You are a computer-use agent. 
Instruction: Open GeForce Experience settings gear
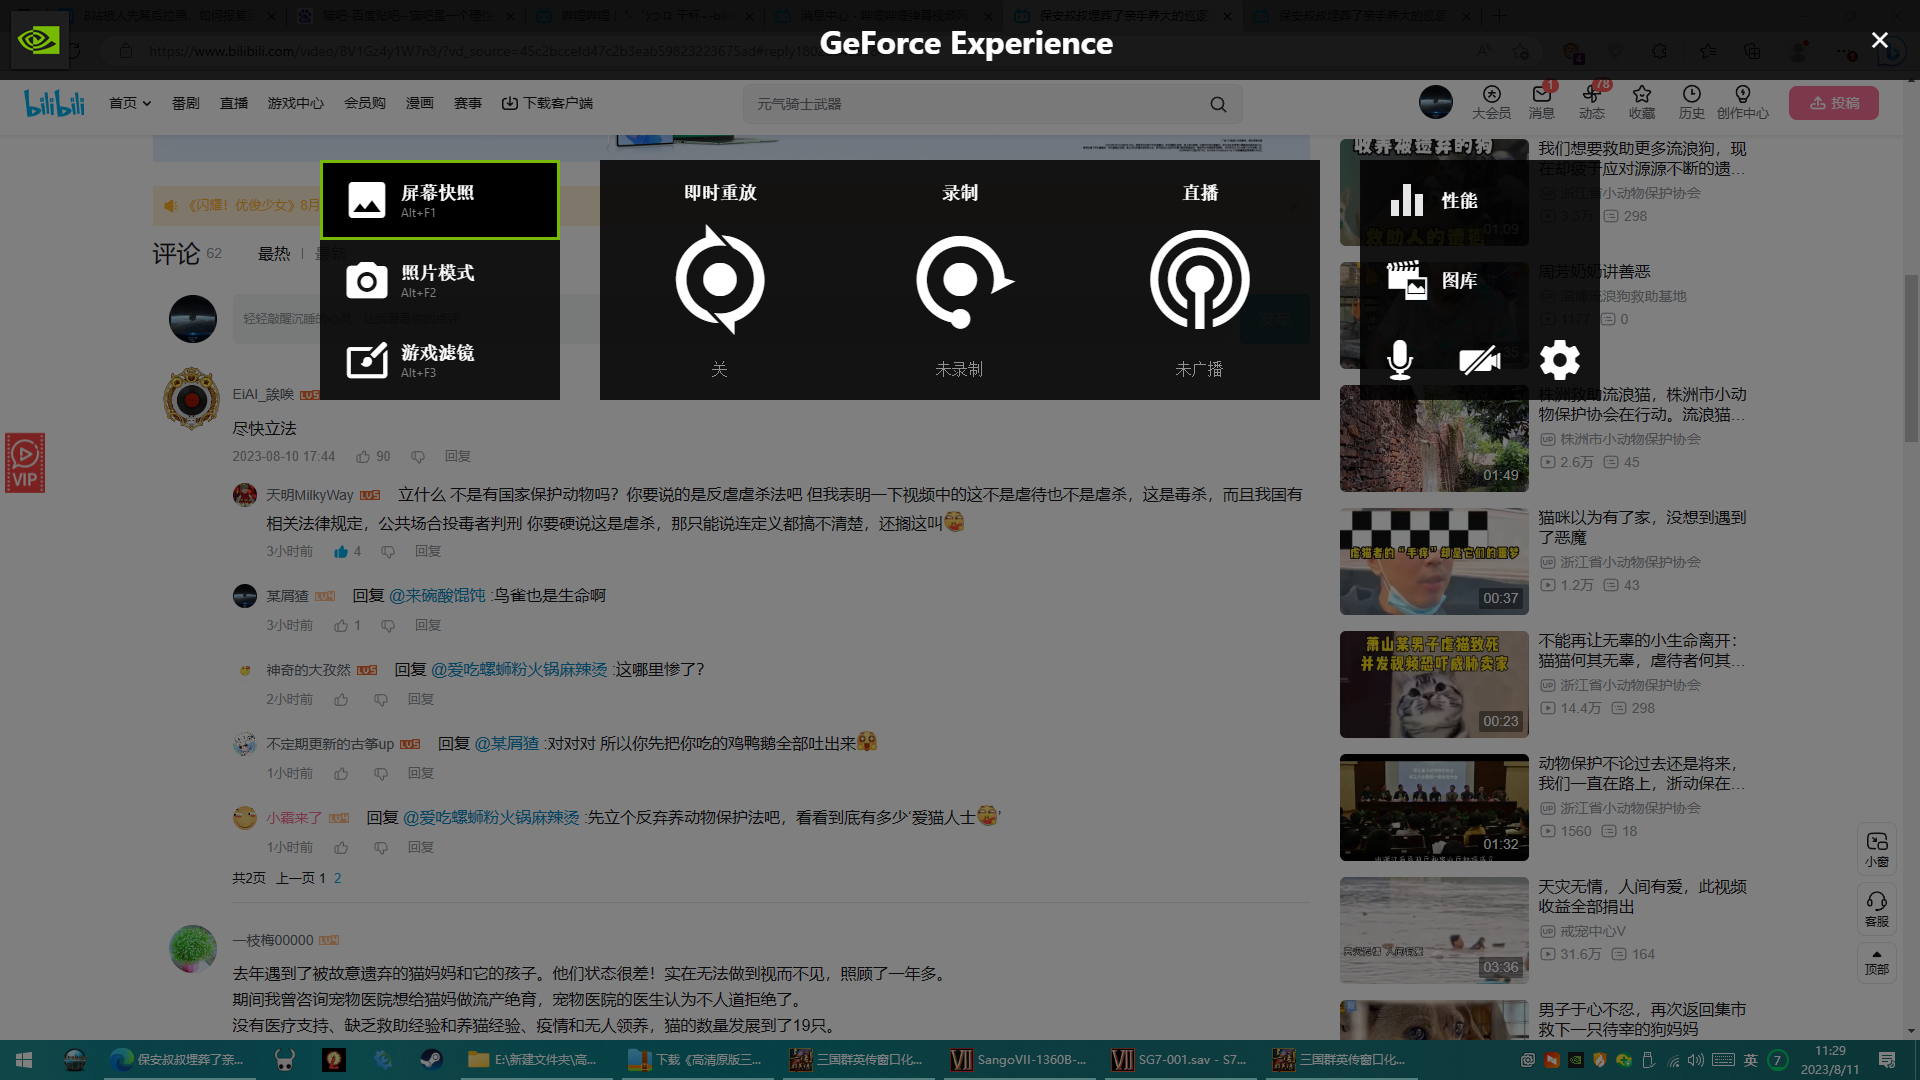[1560, 360]
